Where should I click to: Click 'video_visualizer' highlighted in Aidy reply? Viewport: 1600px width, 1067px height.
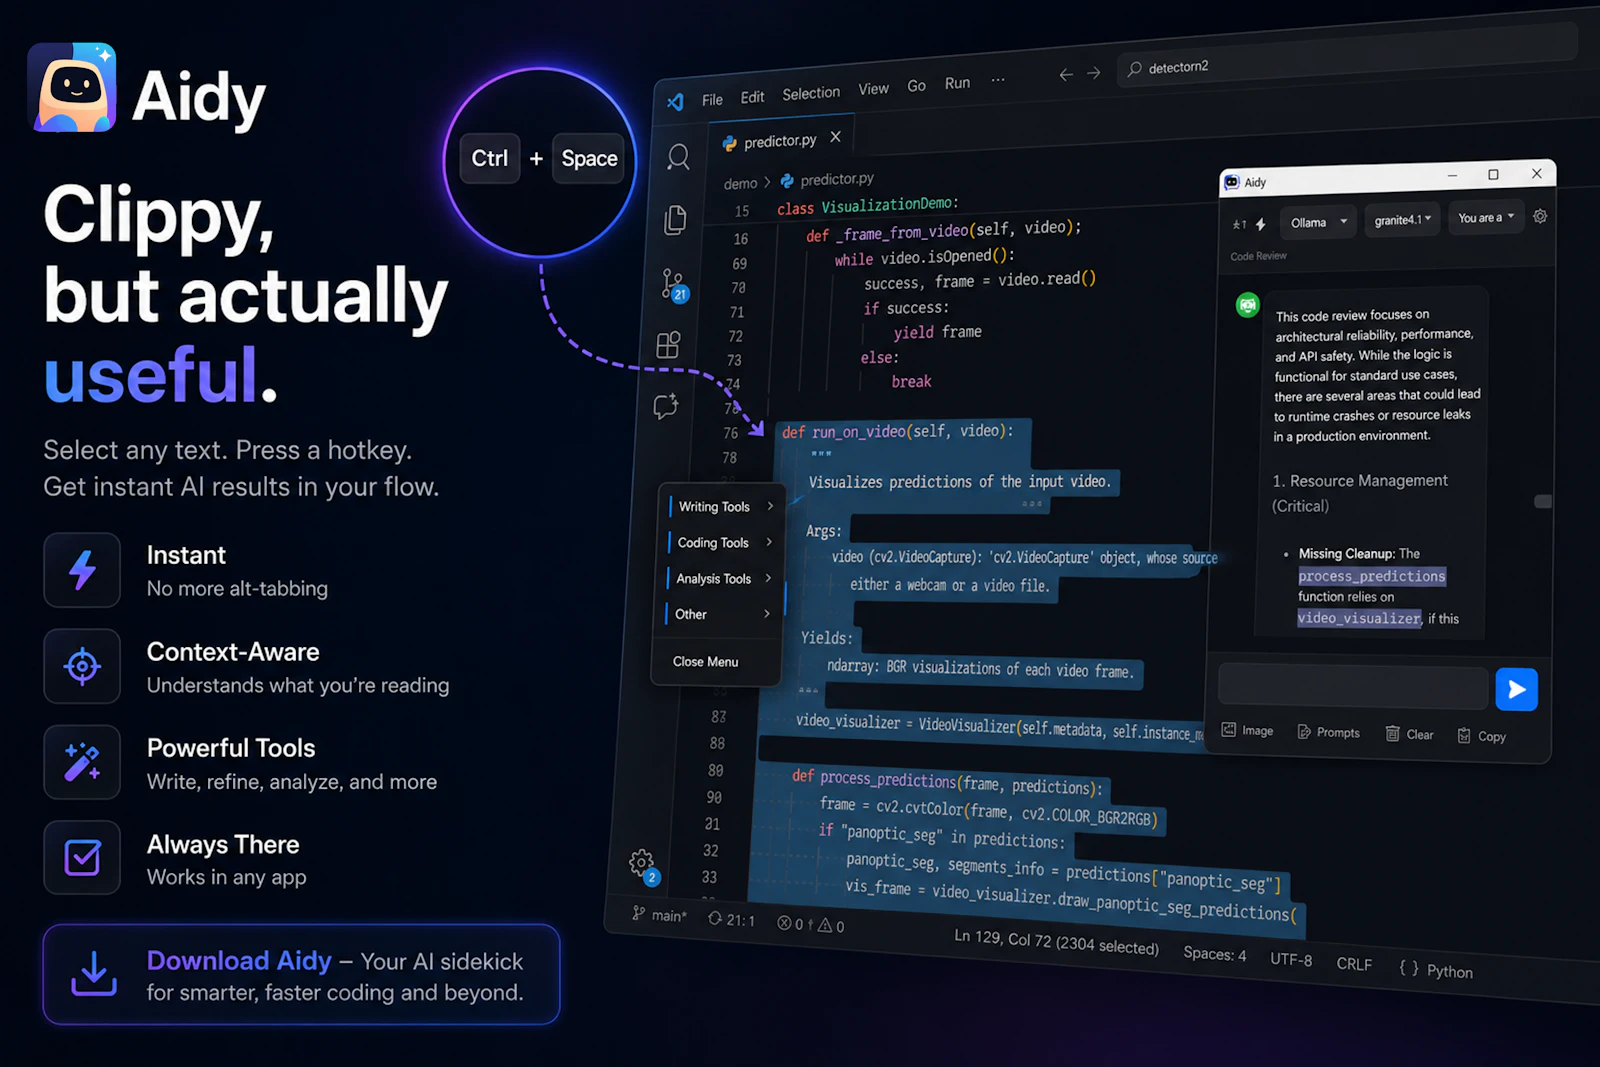tap(1359, 618)
